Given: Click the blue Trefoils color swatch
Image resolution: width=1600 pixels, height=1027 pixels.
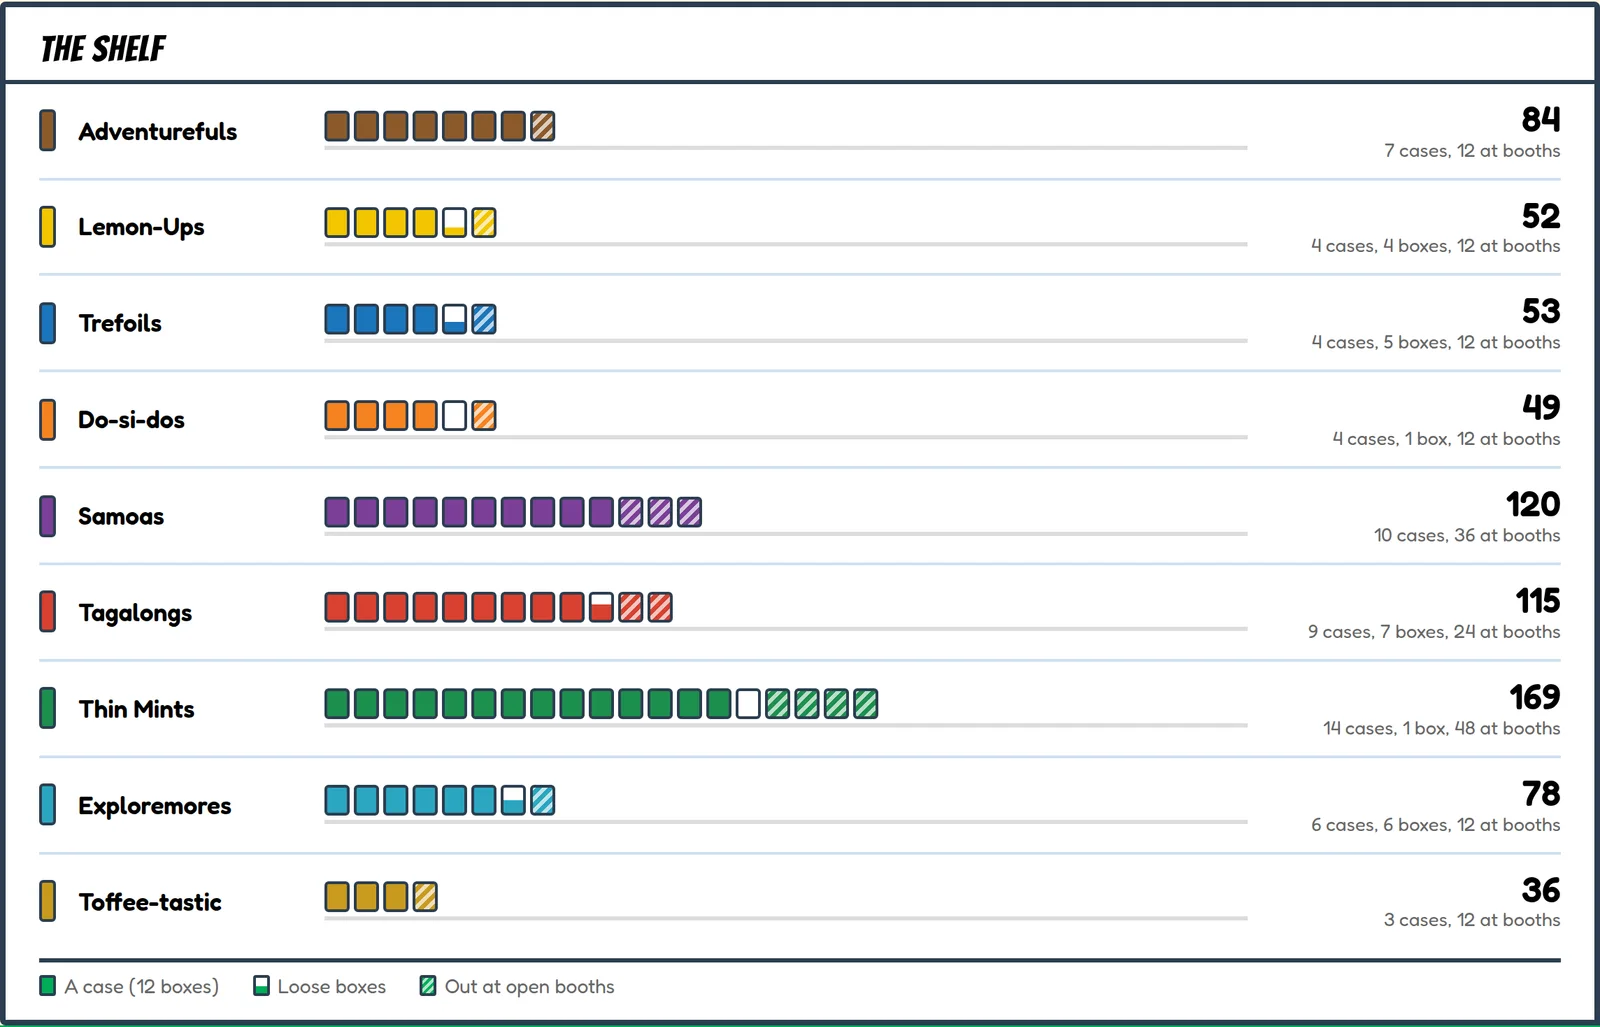Looking at the screenshot, I should point(47,323).
